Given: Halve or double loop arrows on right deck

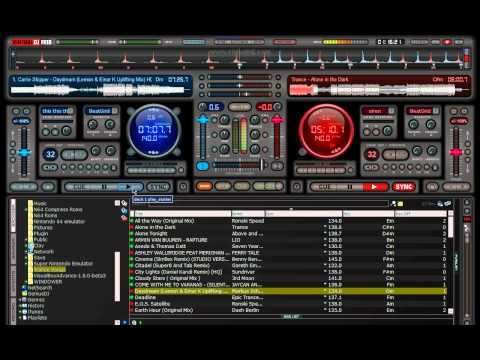Looking at the screenshot, I should click(x=372, y=167).
